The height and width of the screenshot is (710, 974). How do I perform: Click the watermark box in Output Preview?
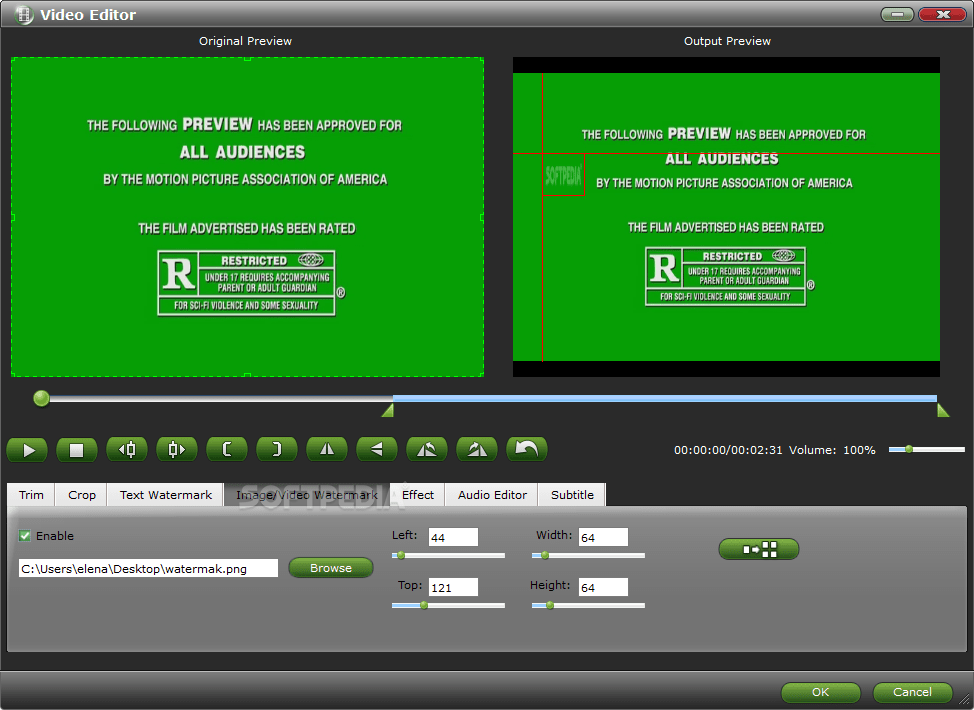point(563,175)
